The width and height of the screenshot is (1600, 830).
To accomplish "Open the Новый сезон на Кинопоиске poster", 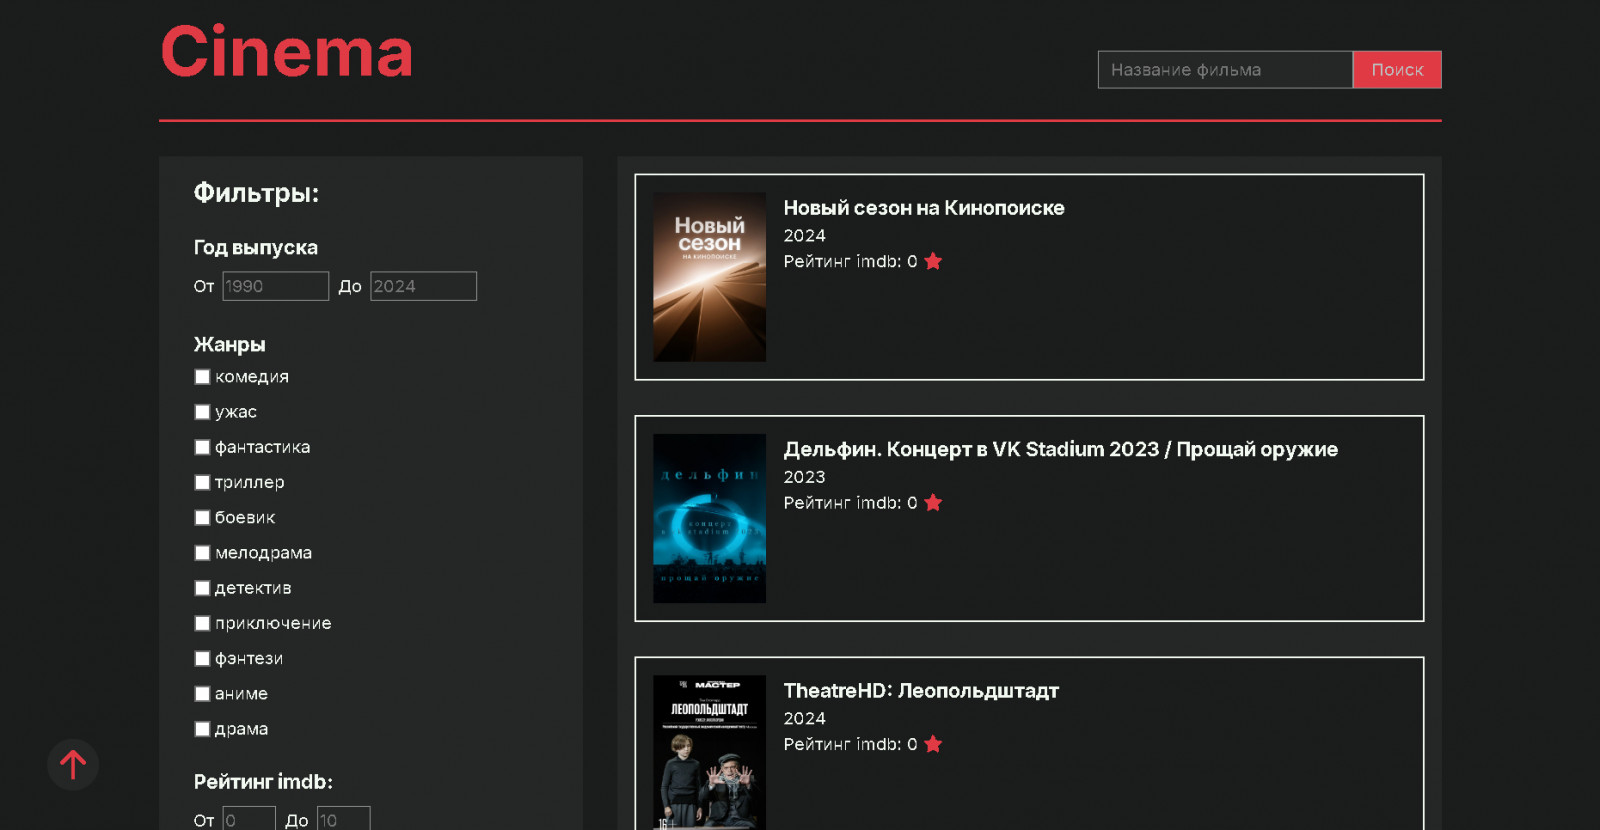I will coord(709,277).
